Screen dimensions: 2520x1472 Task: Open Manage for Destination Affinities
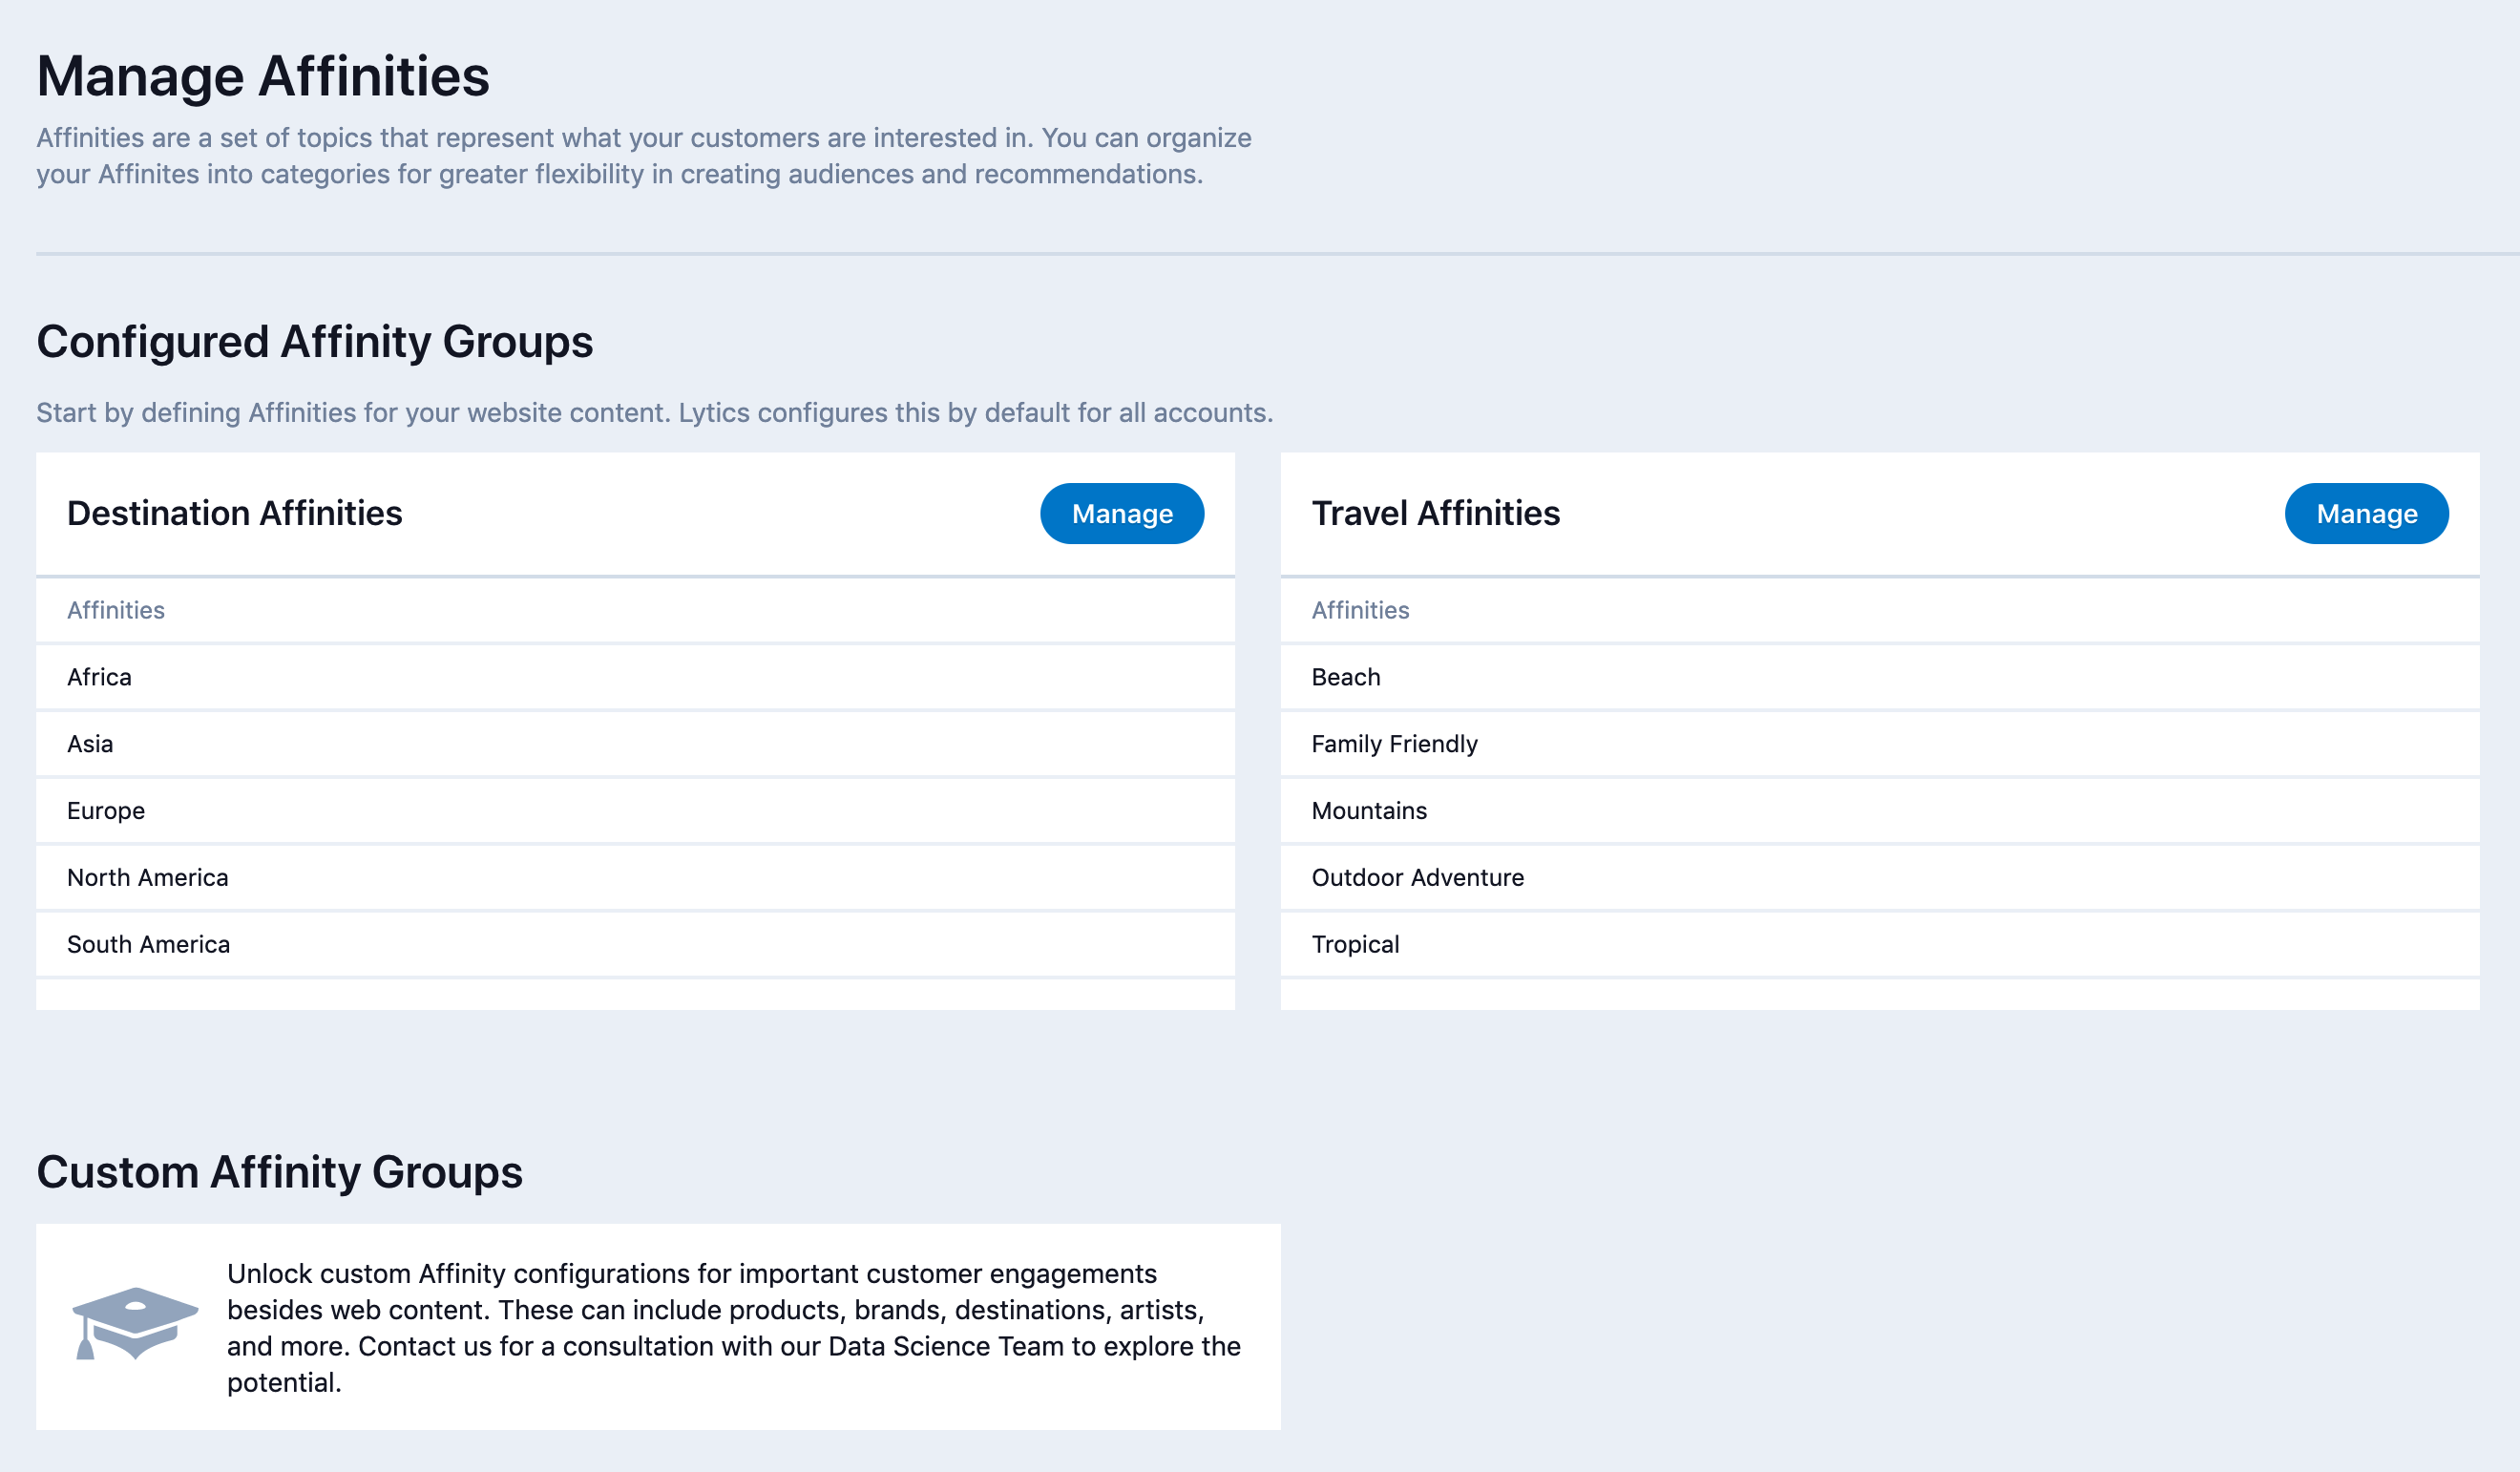point(1121,514)
